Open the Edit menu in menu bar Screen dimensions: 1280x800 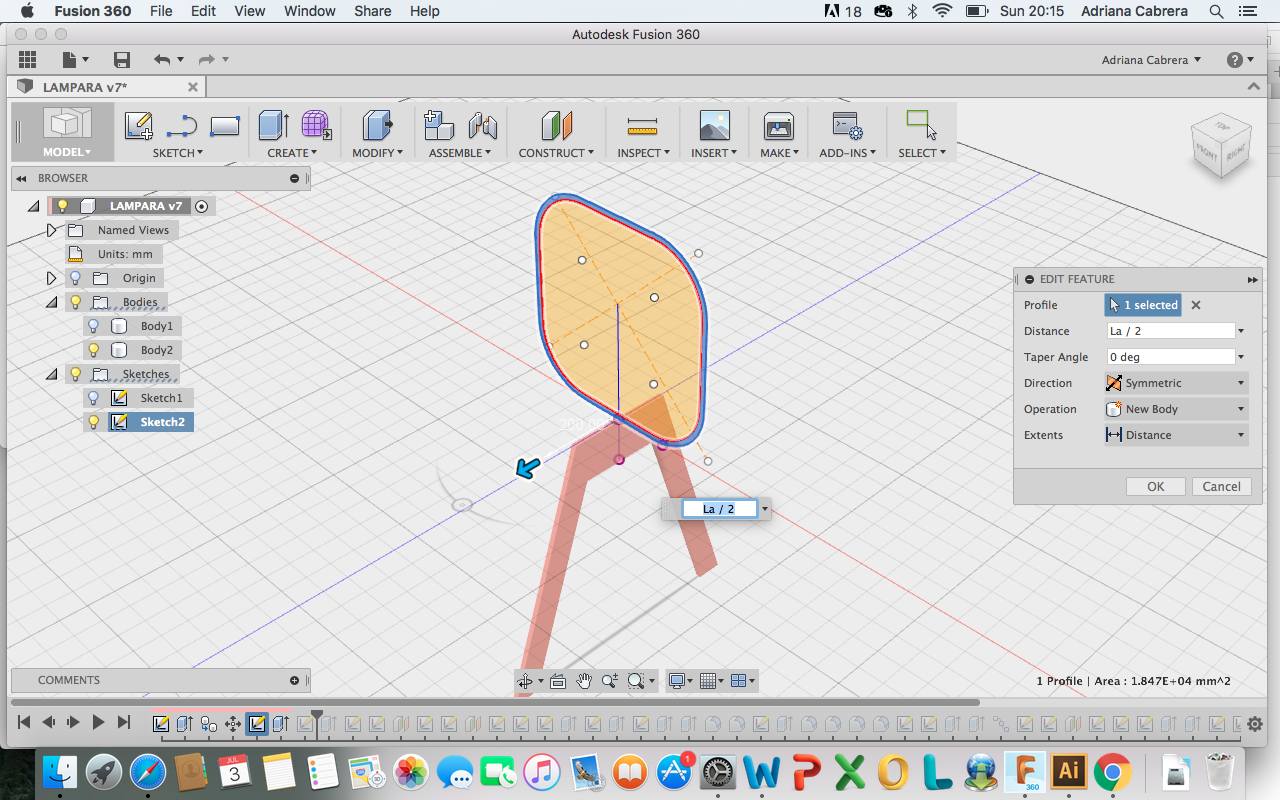click(x=204, y=11)
